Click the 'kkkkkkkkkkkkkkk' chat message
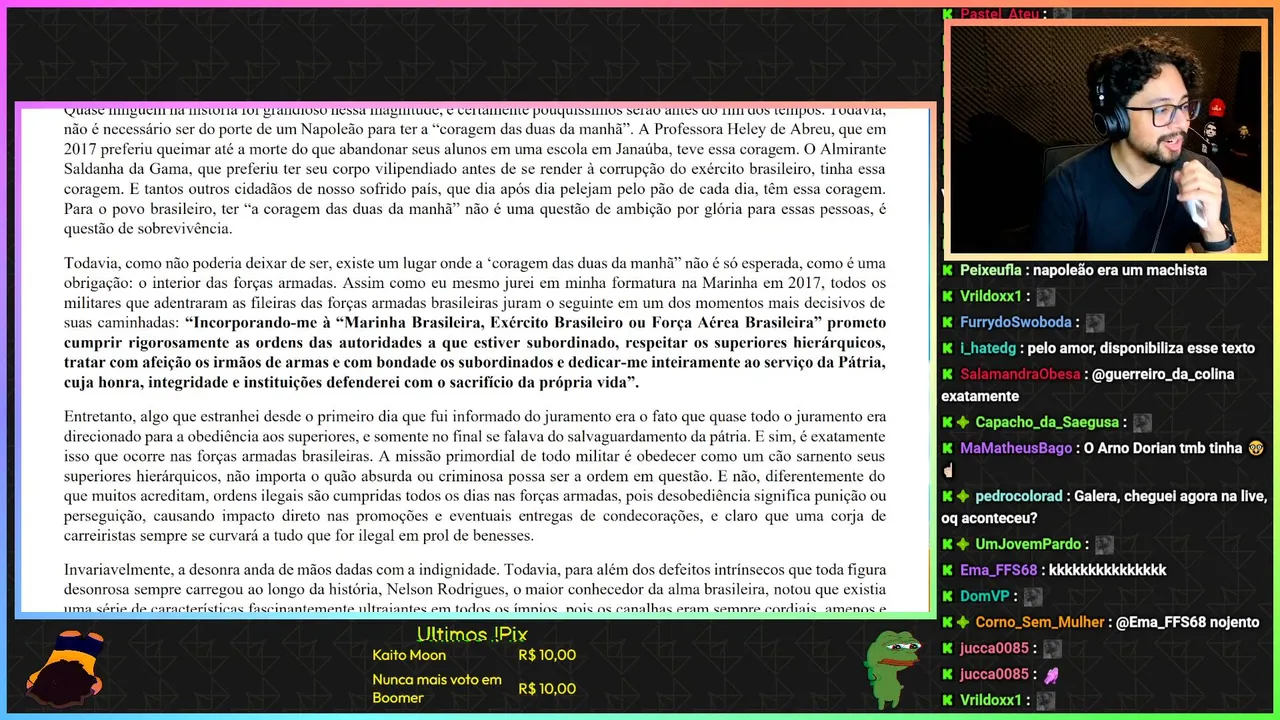Screen dimensions: 1280x720 pos(1107,571)
